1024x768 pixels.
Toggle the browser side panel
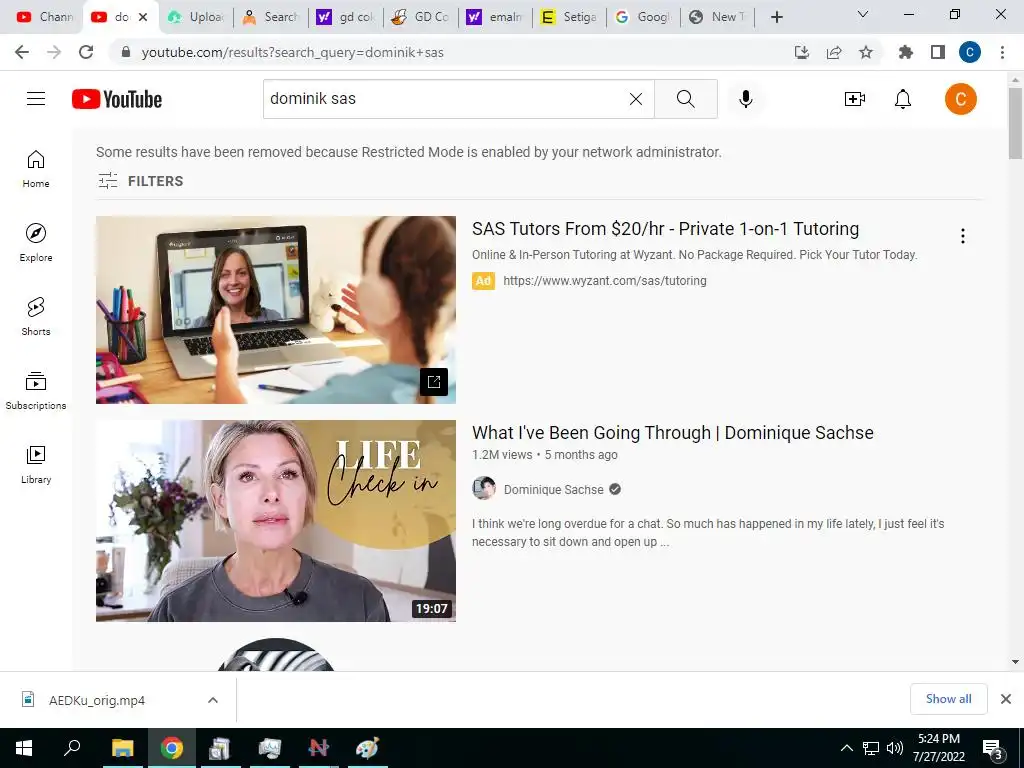[x=938, y=52]
